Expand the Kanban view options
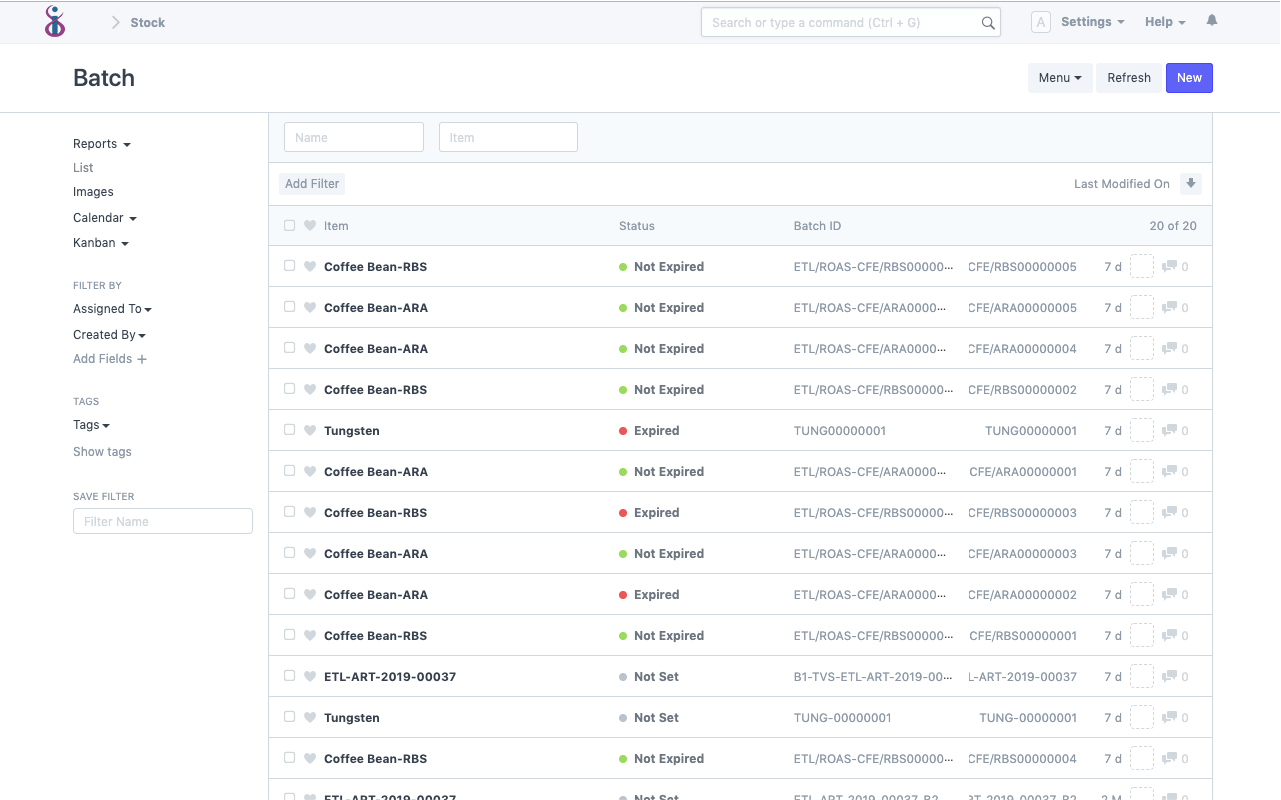1281x800 pixels. [x=100, y=242]
